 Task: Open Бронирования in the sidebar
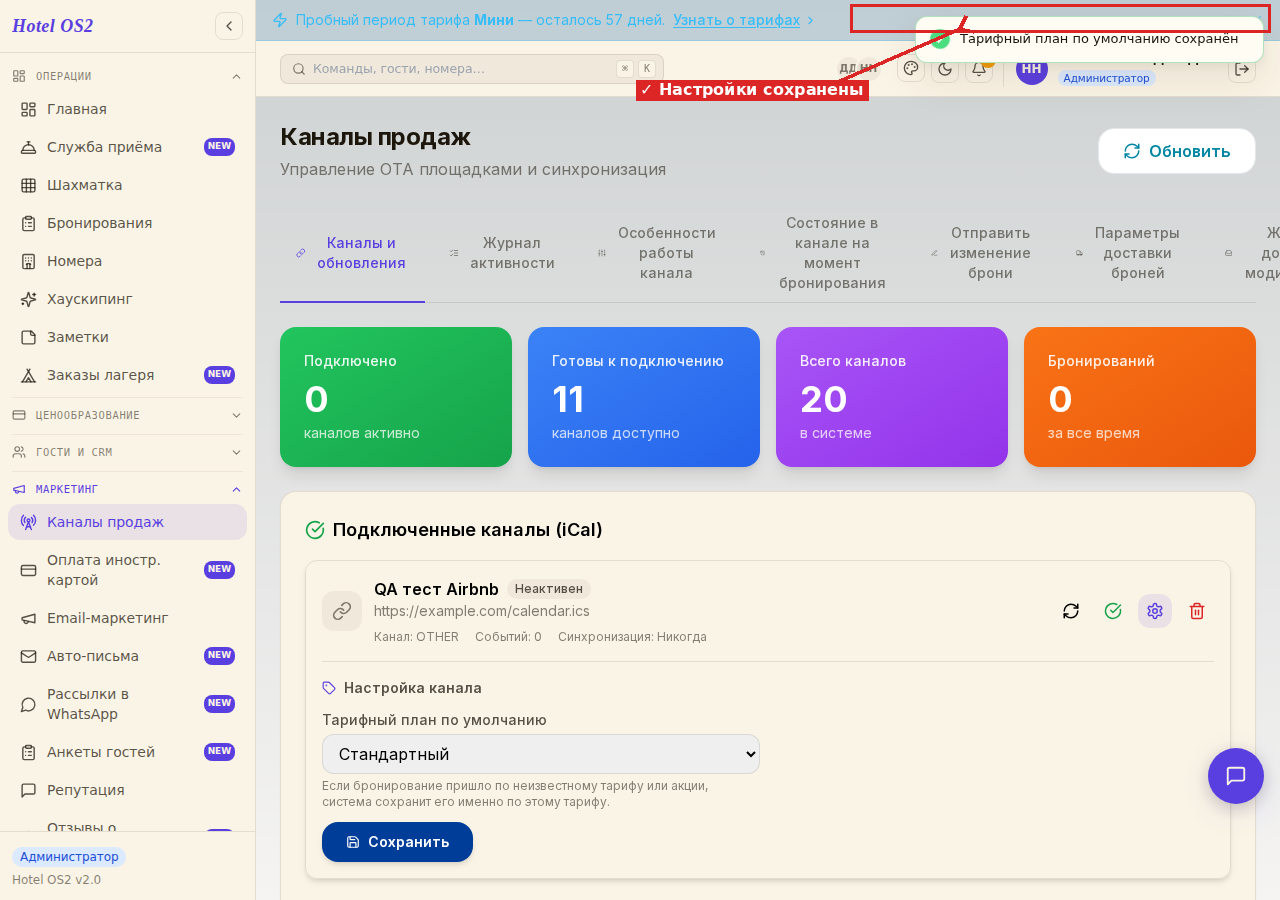(x=127, y=223)
